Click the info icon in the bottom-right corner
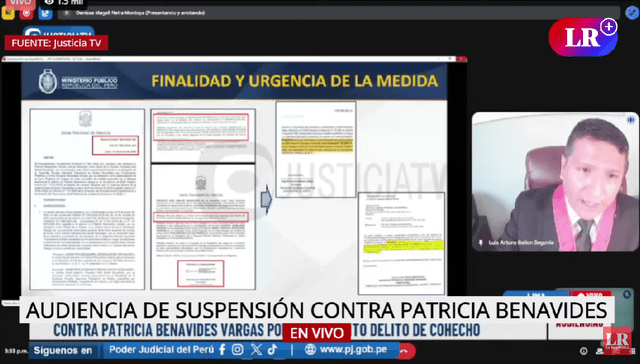The height and width of the screenshot is (364, 640). [x=584, y=351]
